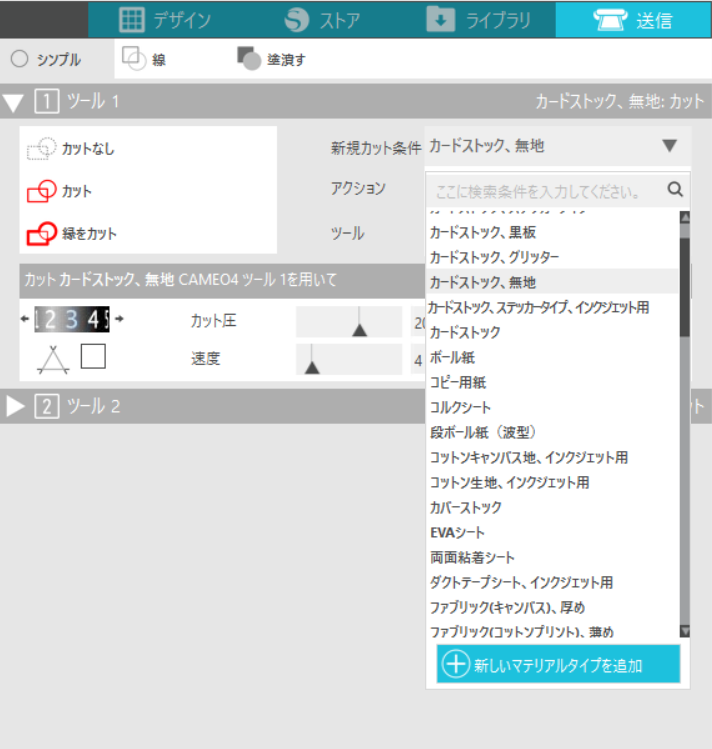Click the magnifier search icon
Screen dimensions: 712x749
[675, 189]
